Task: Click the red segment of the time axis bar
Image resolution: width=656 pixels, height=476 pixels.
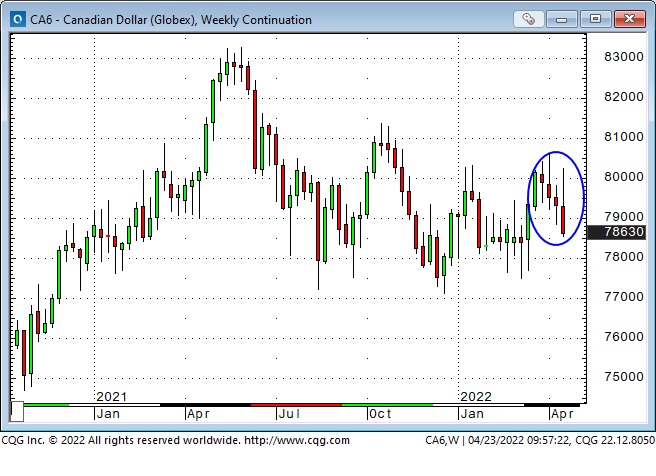Action: [296, 405]
